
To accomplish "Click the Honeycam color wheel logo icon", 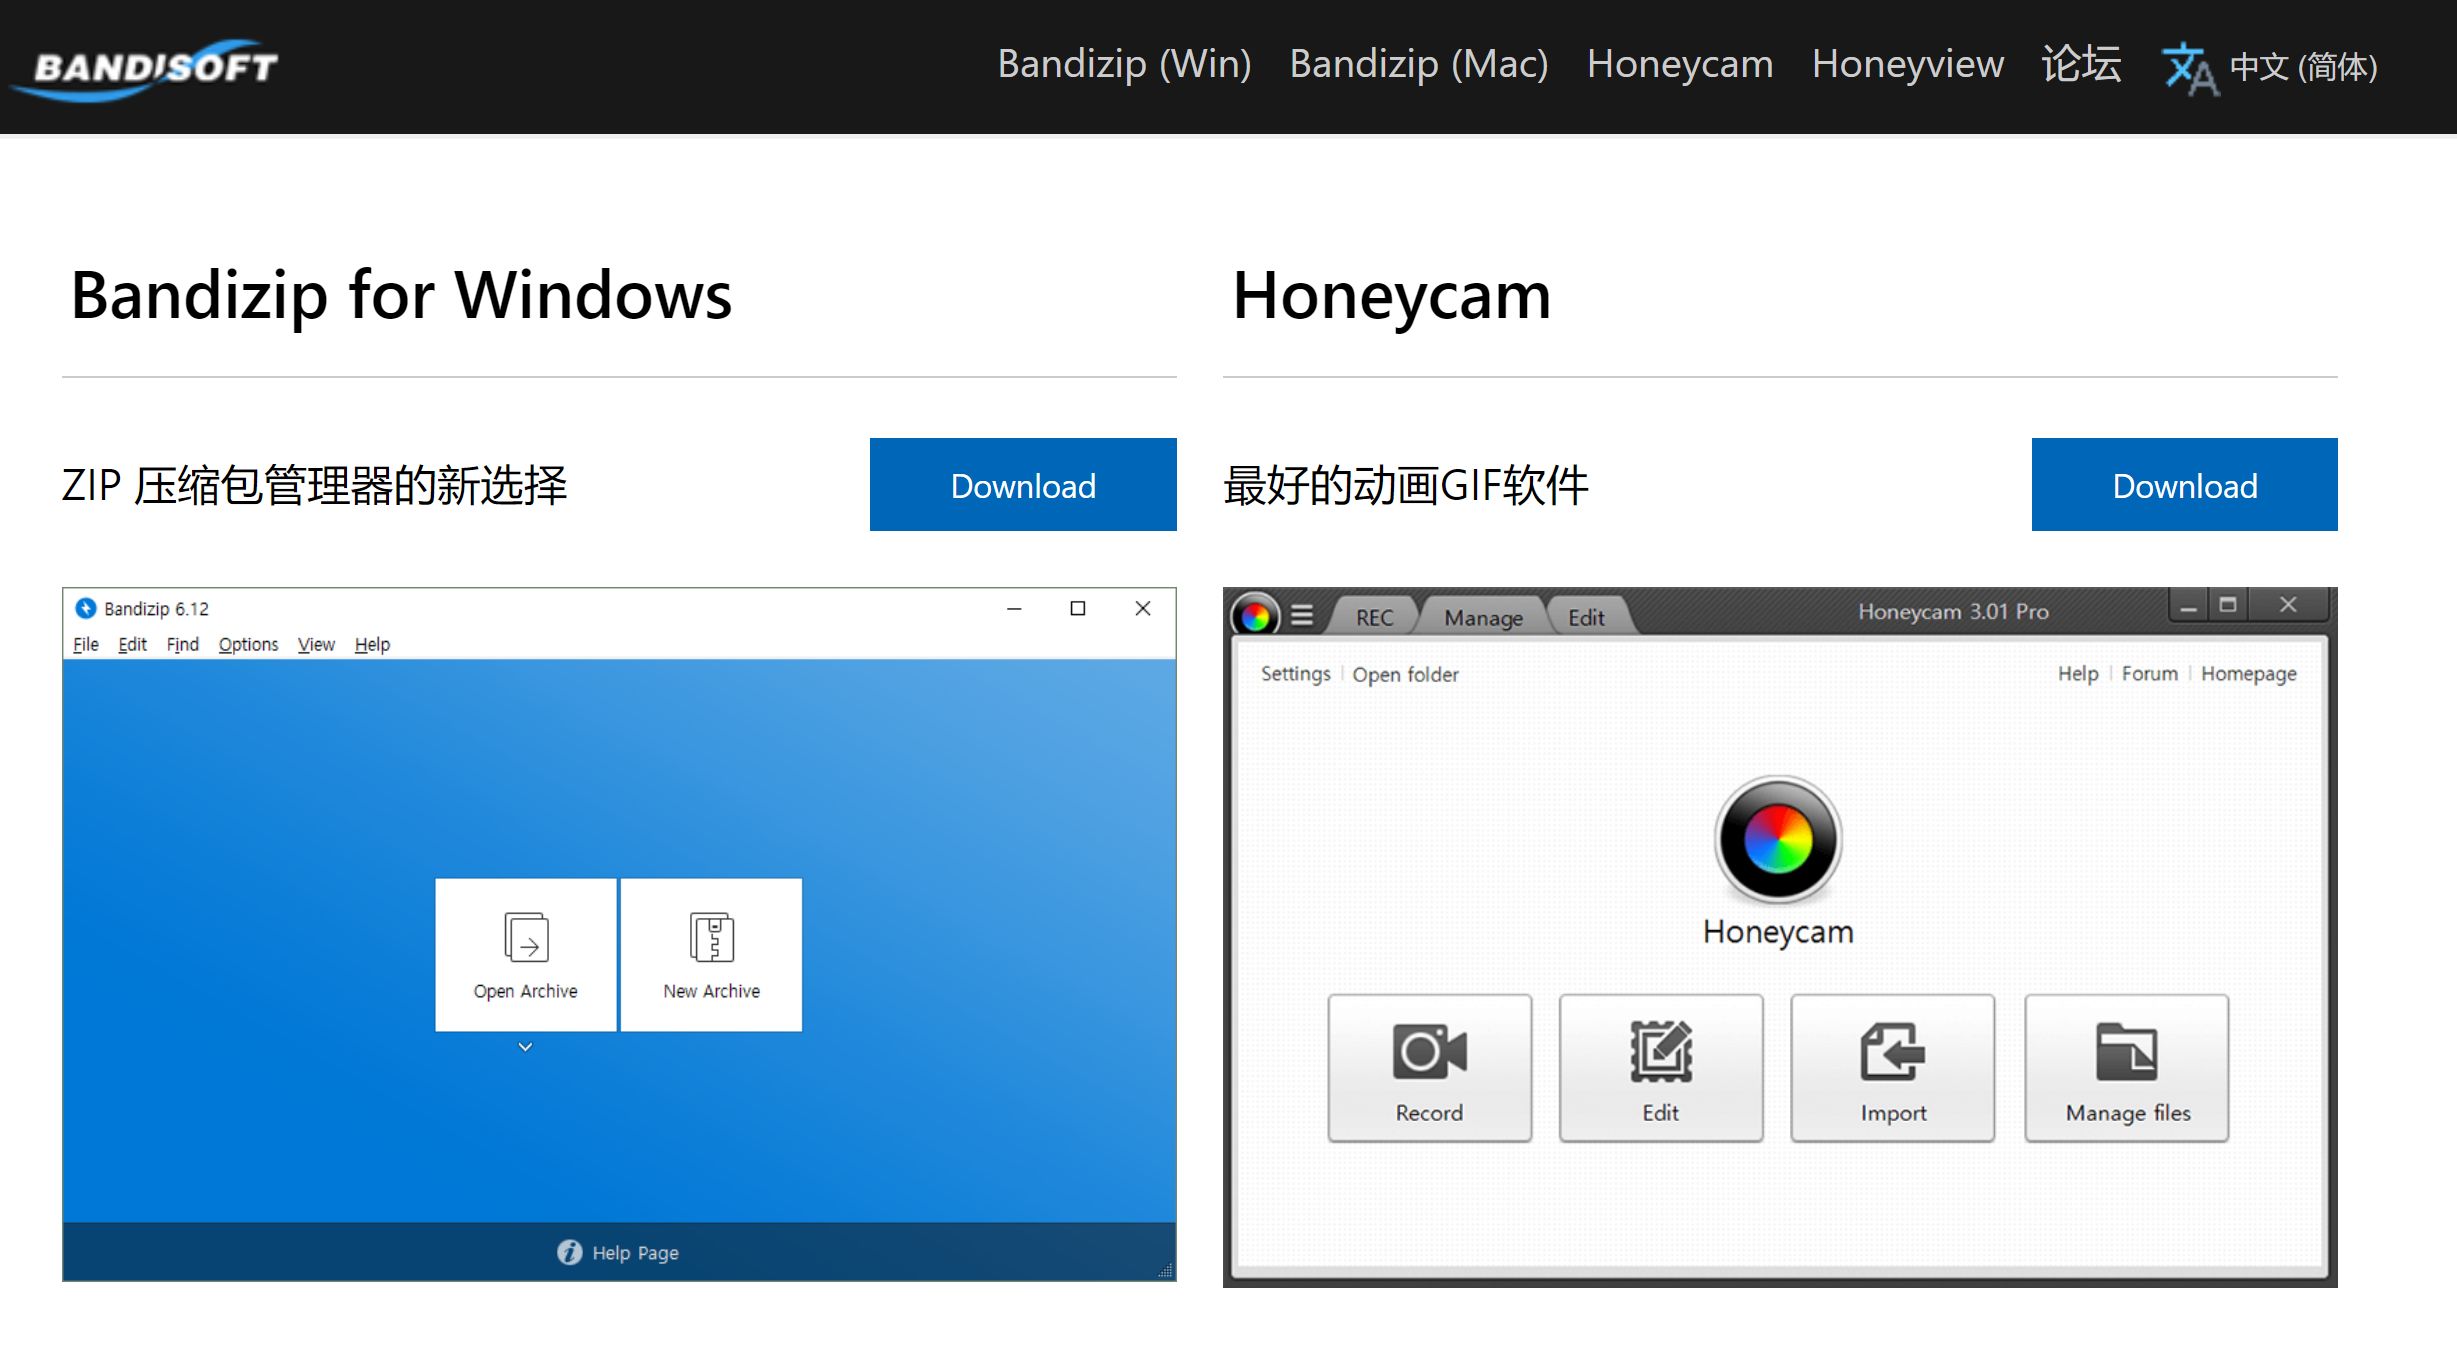I will [1777, 841].
